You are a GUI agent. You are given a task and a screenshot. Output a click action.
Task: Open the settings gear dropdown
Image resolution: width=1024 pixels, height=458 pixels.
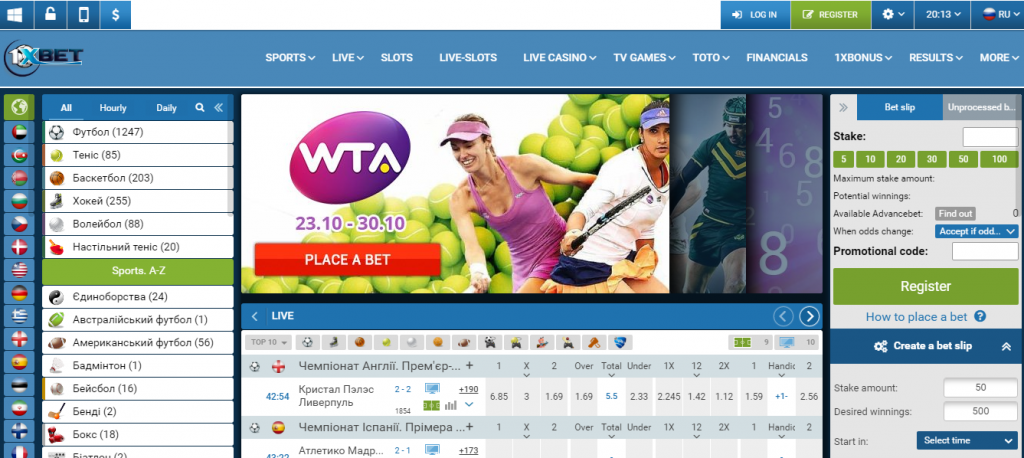[x=894, y=15]
